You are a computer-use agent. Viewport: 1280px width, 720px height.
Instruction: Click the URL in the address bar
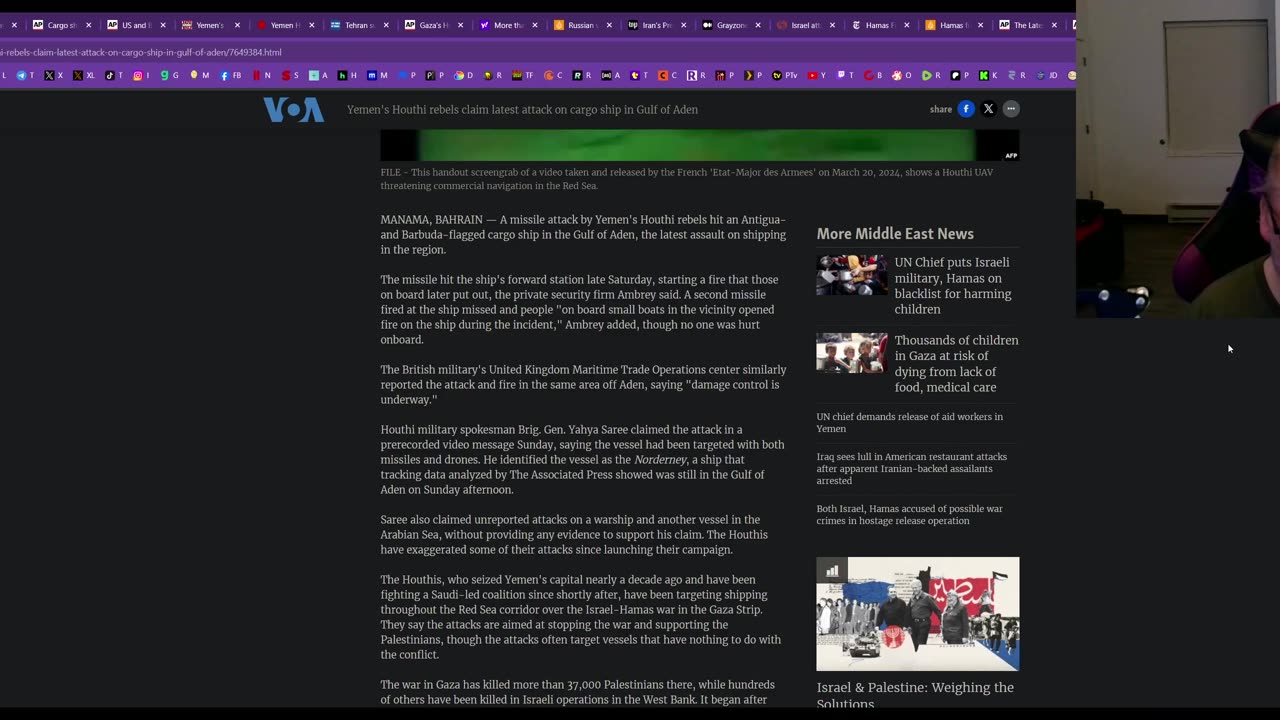click(140, 52)
